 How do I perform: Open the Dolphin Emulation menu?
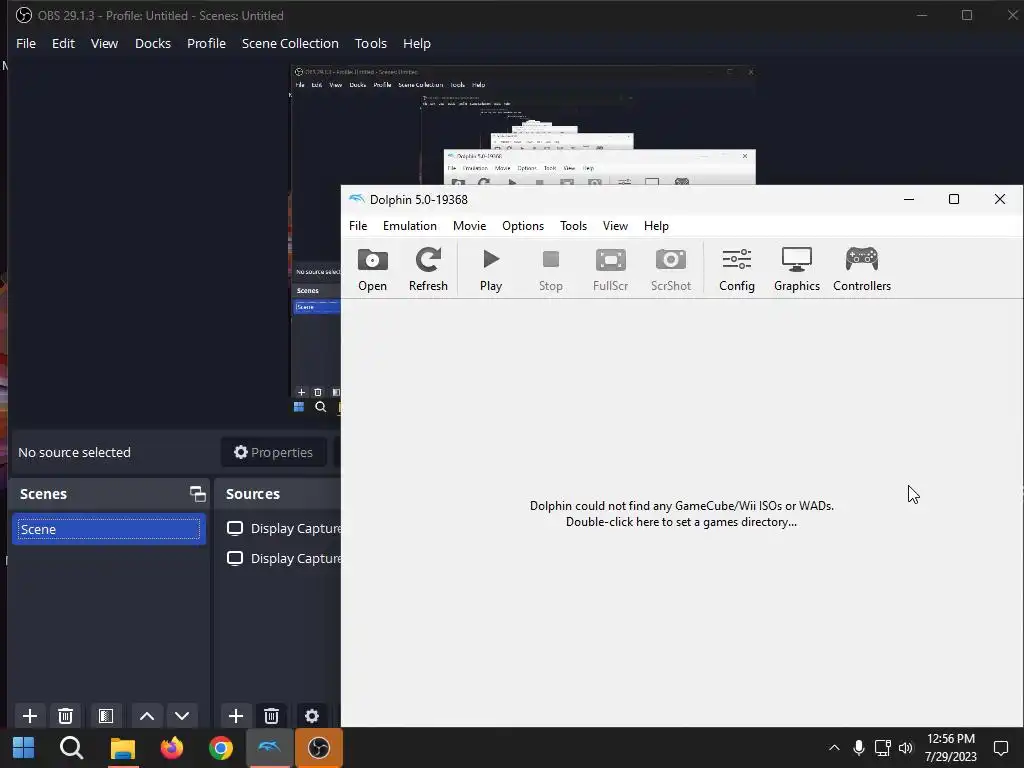coord(409,226)
